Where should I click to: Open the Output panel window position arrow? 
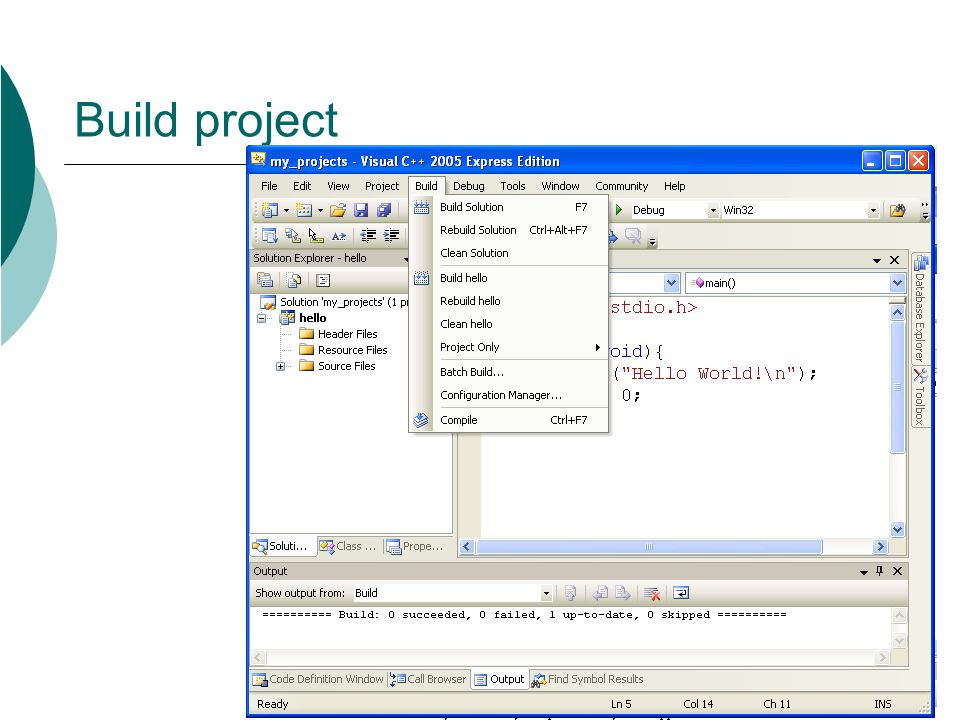863,571
